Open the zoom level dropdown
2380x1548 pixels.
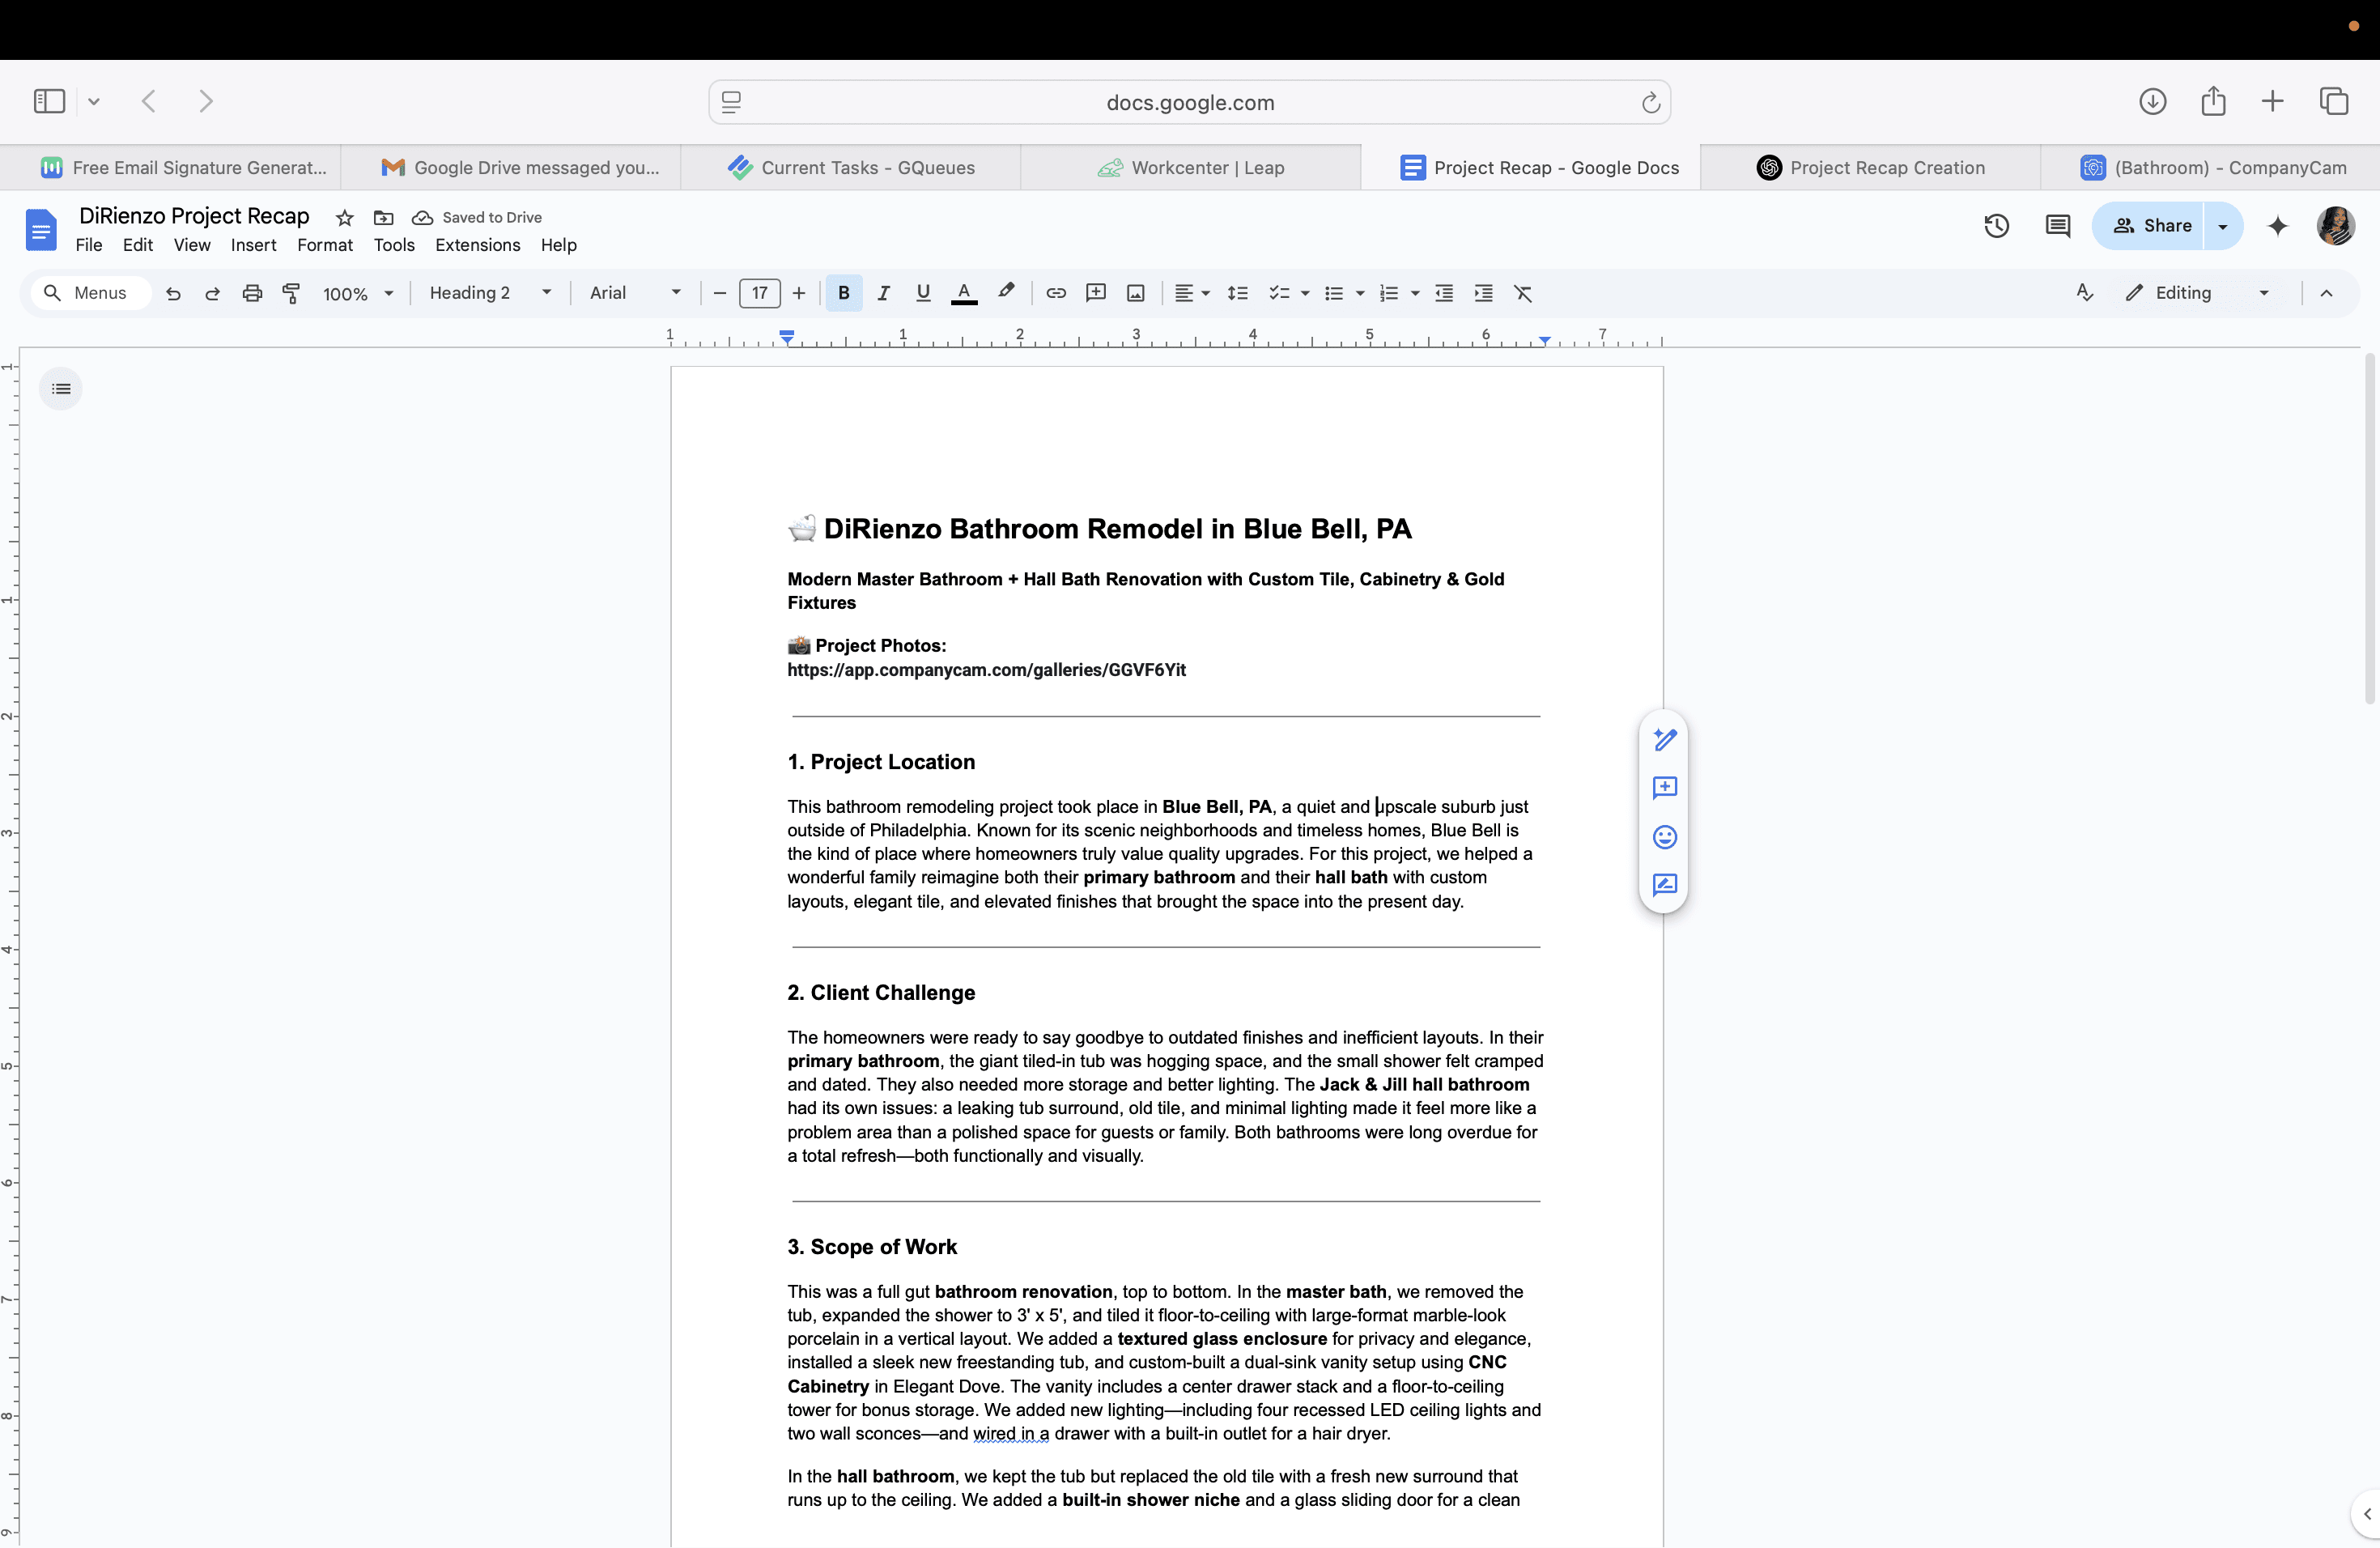pyautogui.click(x=358, y=294)
